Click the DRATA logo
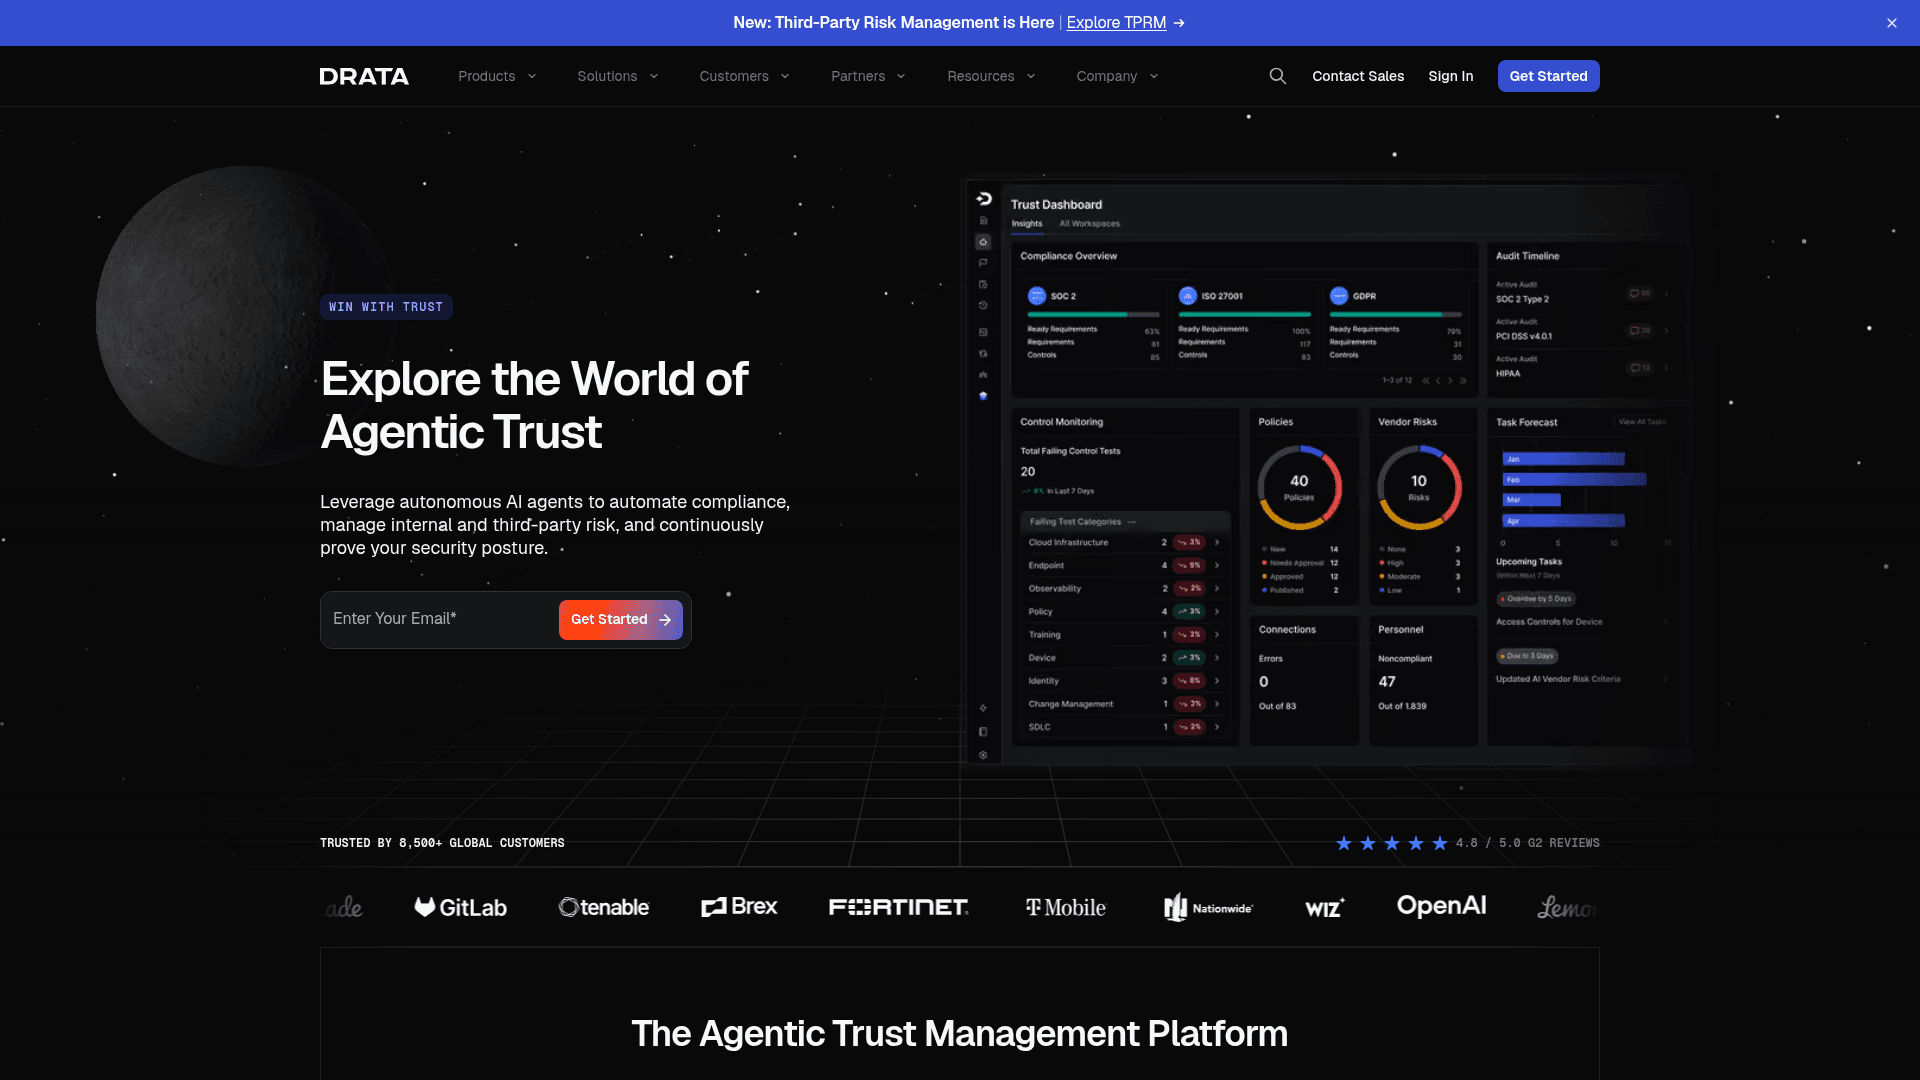Viewport: 1920px width, 1080px height. [x=364, y=76]
